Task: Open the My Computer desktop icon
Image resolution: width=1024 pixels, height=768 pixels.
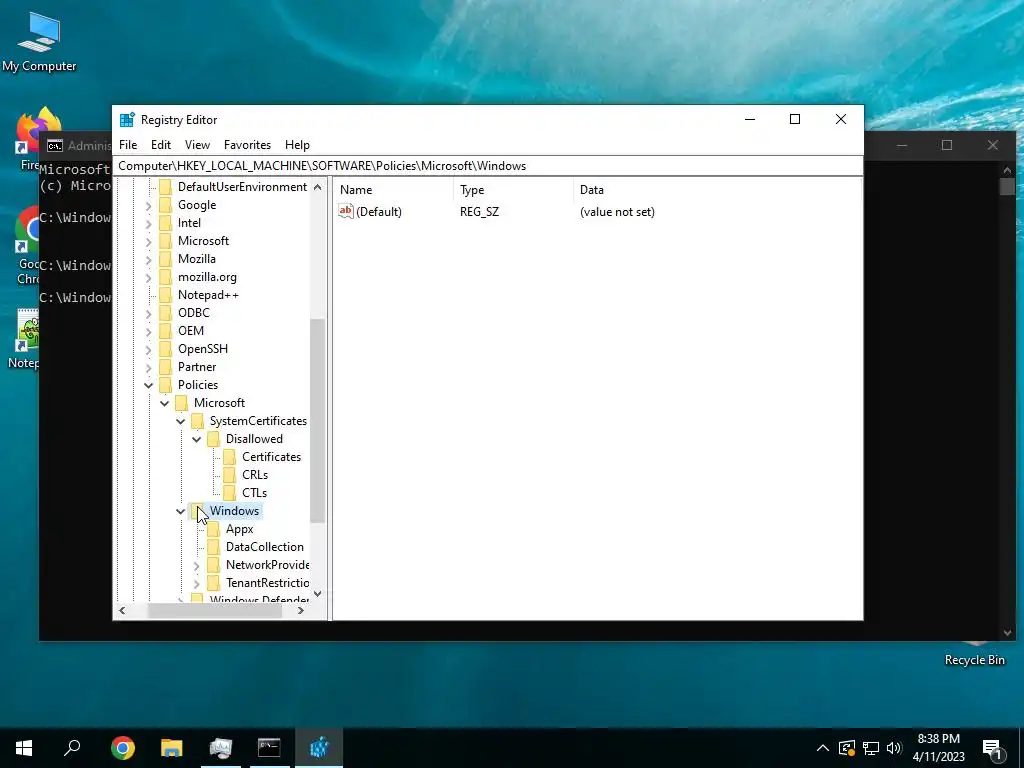Action: [x=39, y=42]
